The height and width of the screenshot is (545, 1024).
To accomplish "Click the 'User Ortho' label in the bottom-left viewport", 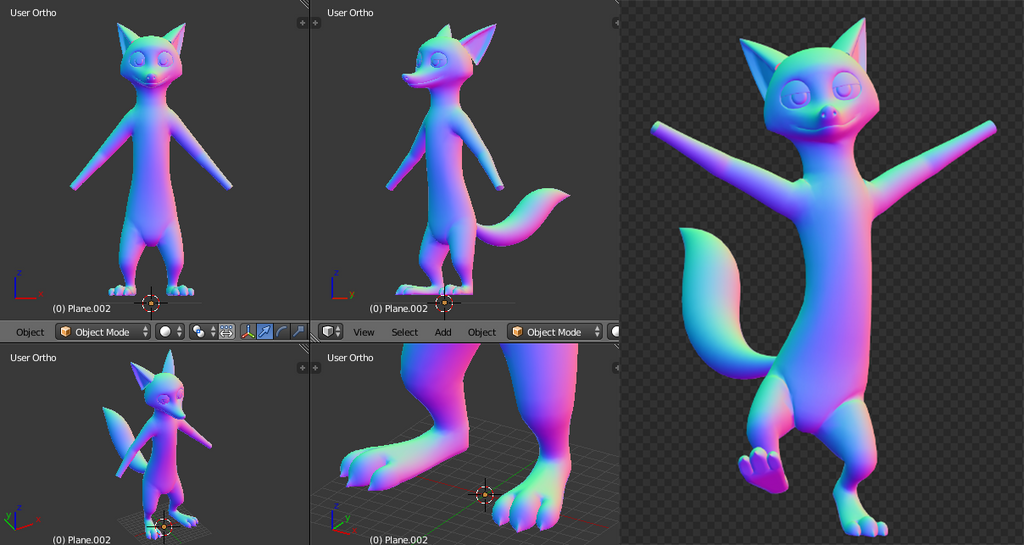I will 33,358.
